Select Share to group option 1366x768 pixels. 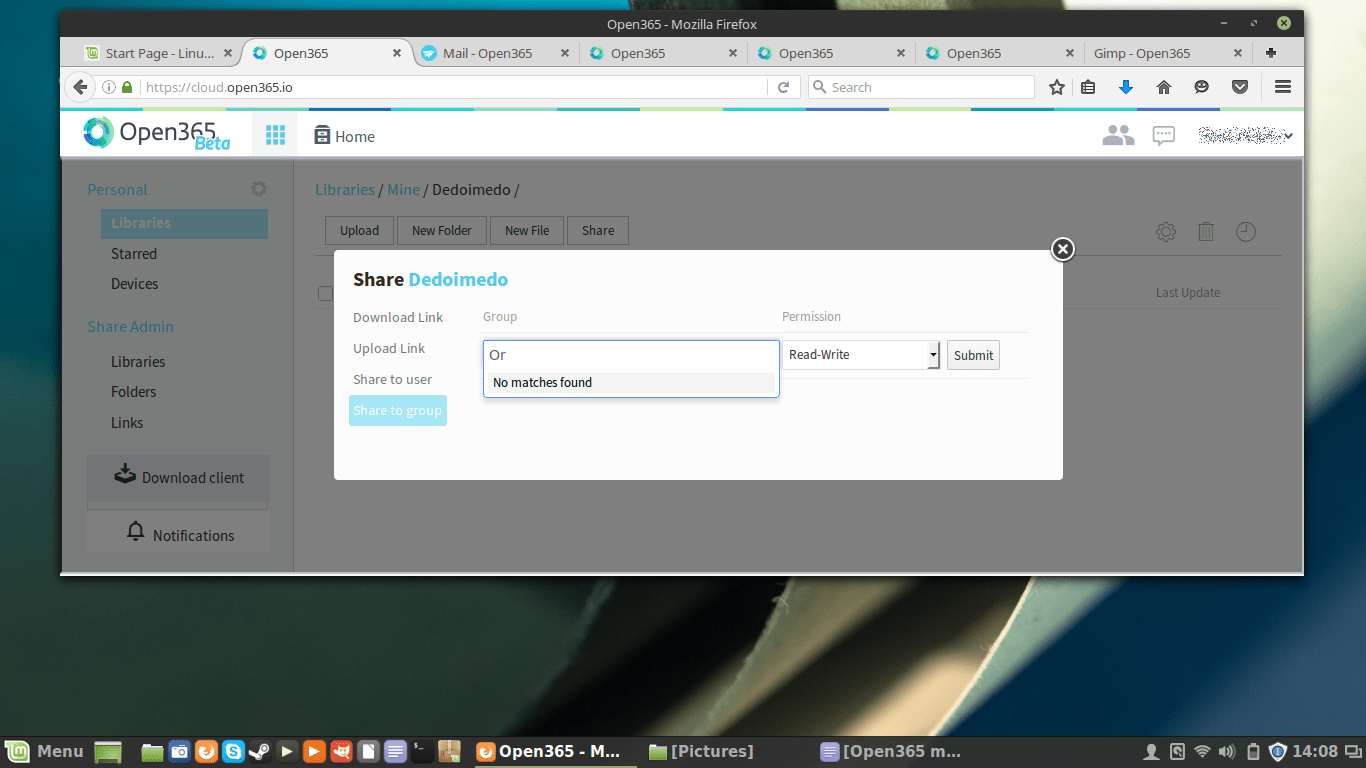398,410
